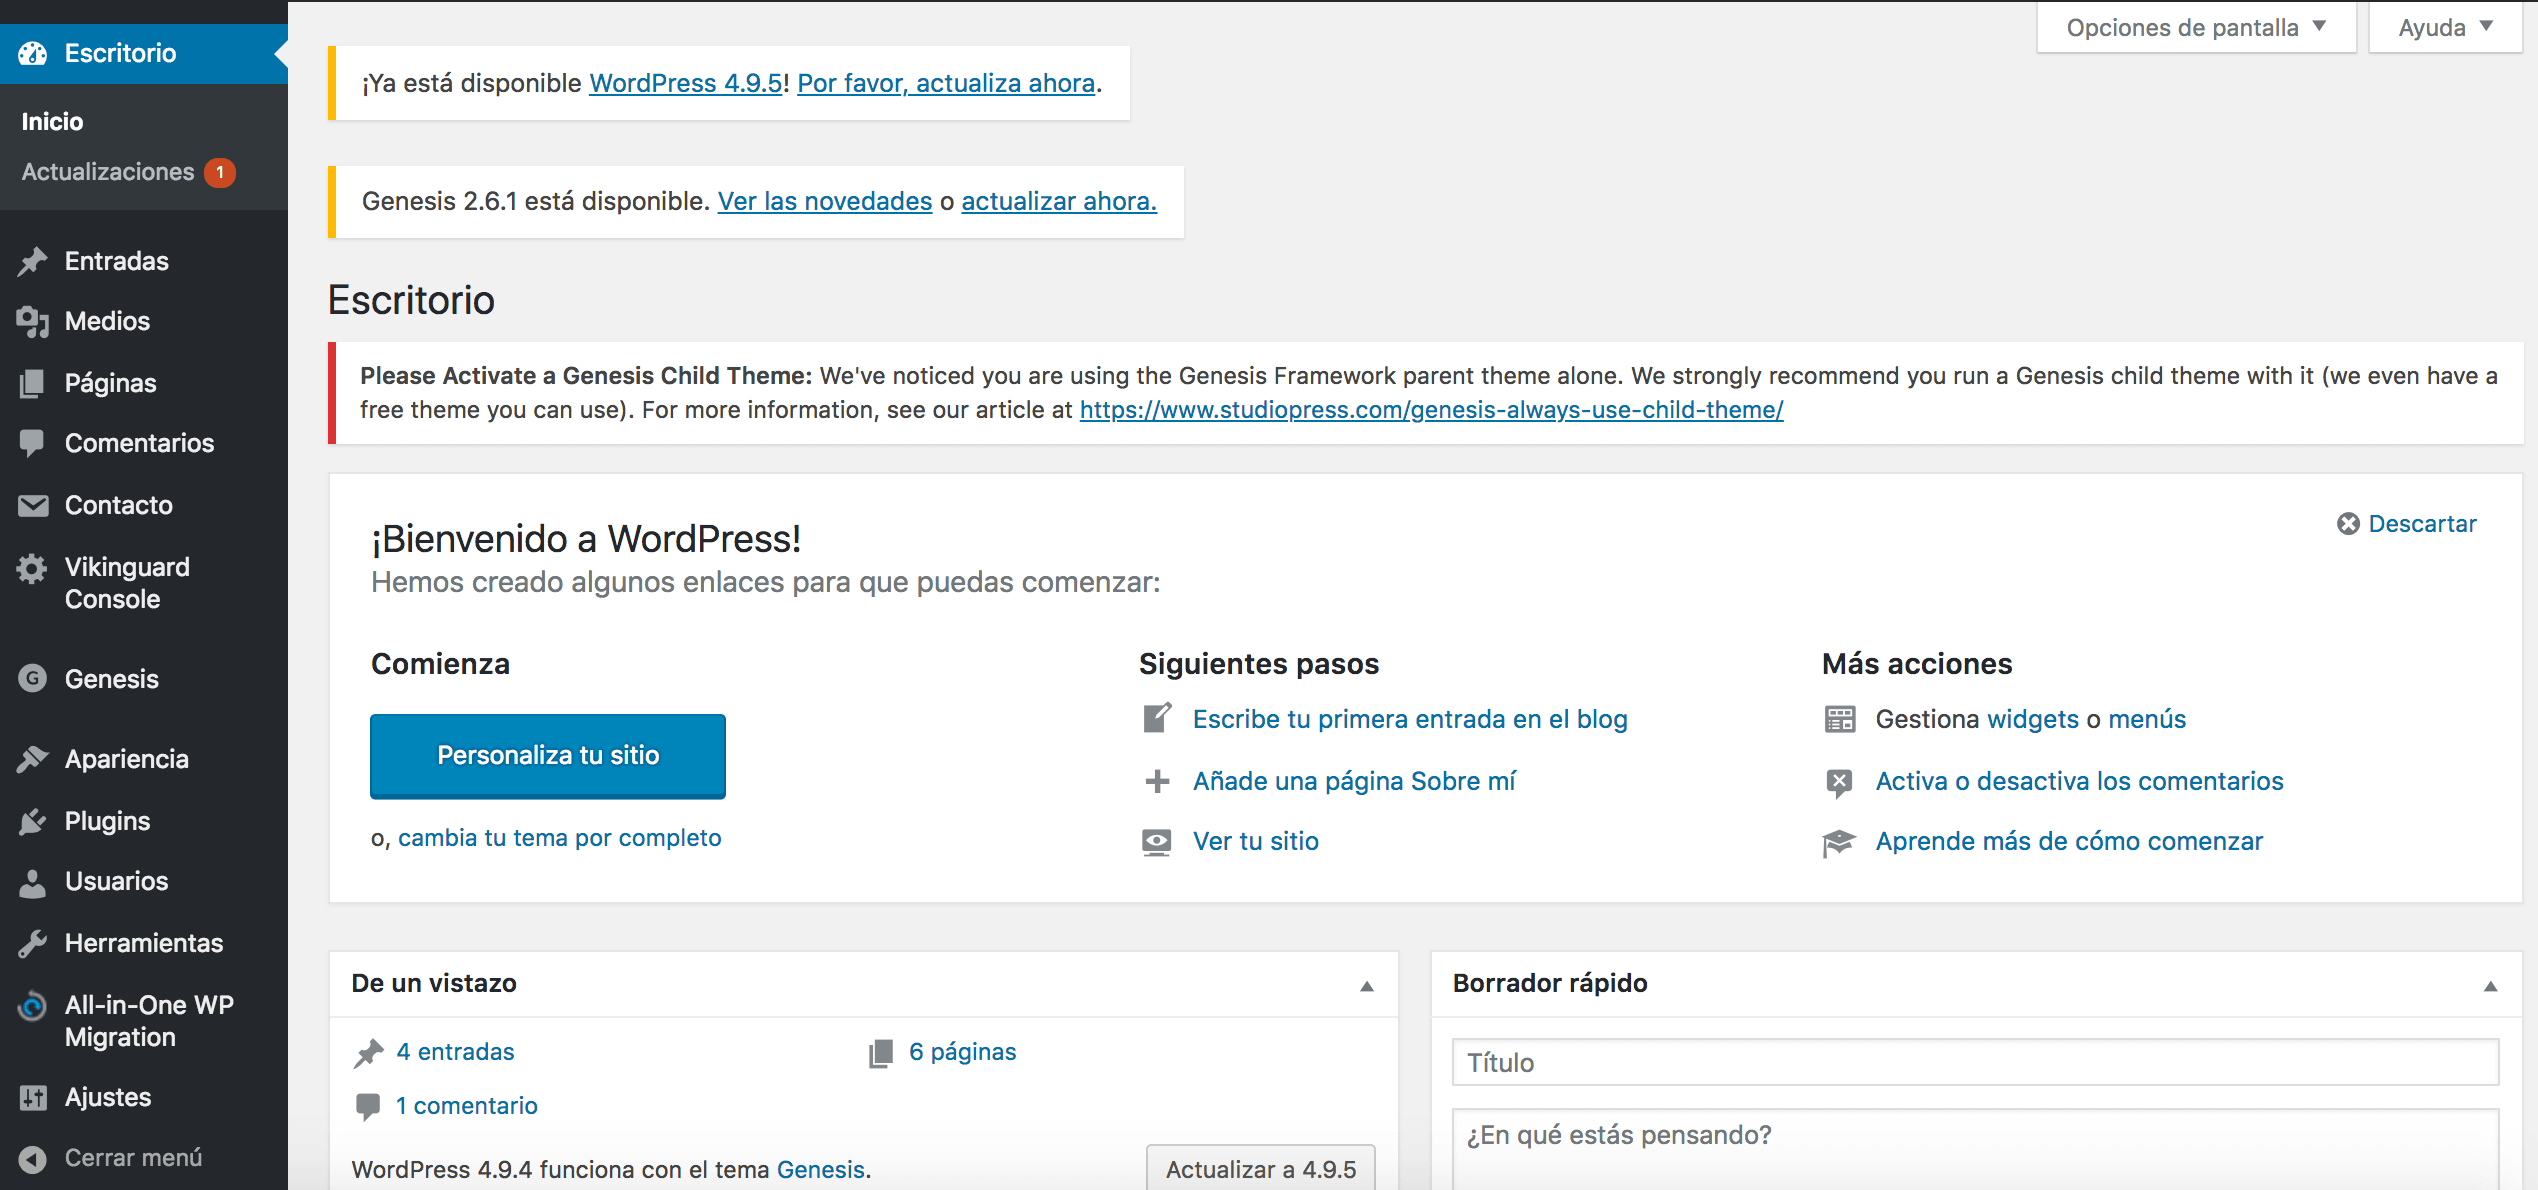
Task: Open the widgets link in Más acciones
Action: pos(2033,719)
